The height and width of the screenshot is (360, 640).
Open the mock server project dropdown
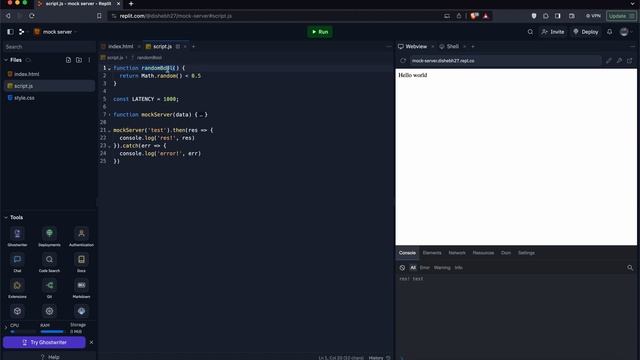click(x=55, y=32)
